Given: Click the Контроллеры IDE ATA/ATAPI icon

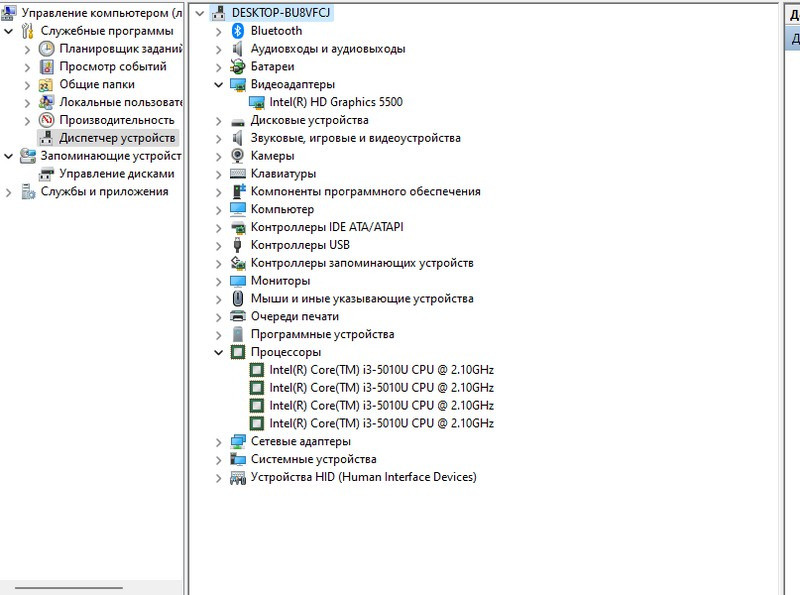Looking at the screenshot, I should click(238, 228).
